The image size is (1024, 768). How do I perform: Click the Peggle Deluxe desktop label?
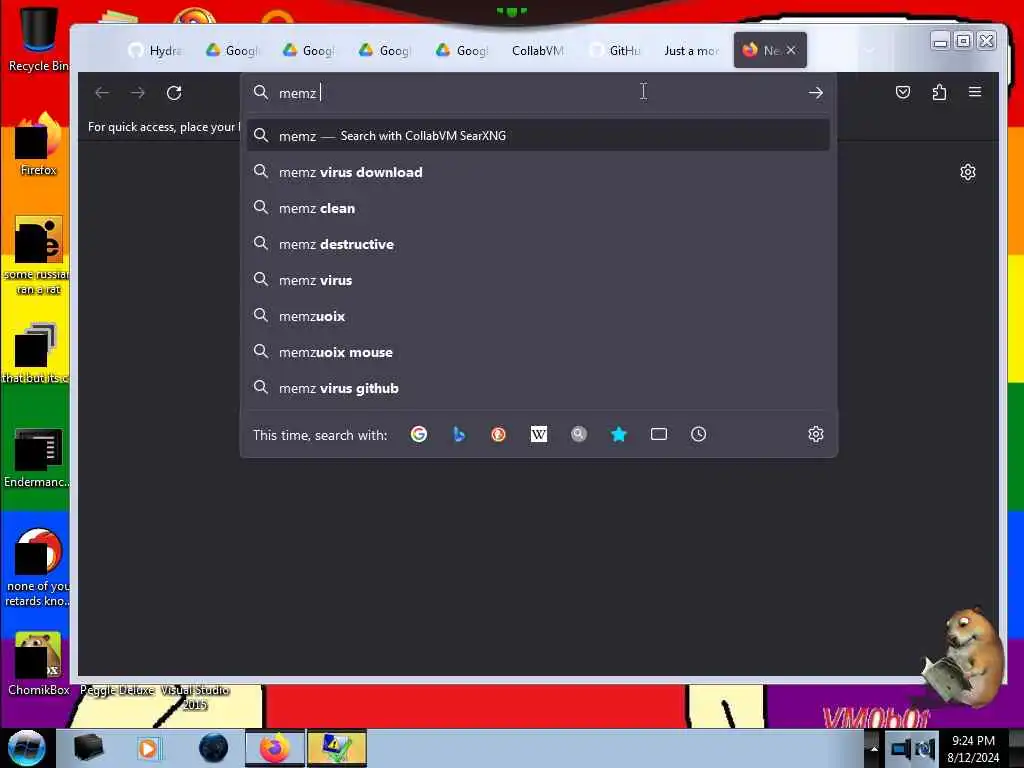(117, 690)
